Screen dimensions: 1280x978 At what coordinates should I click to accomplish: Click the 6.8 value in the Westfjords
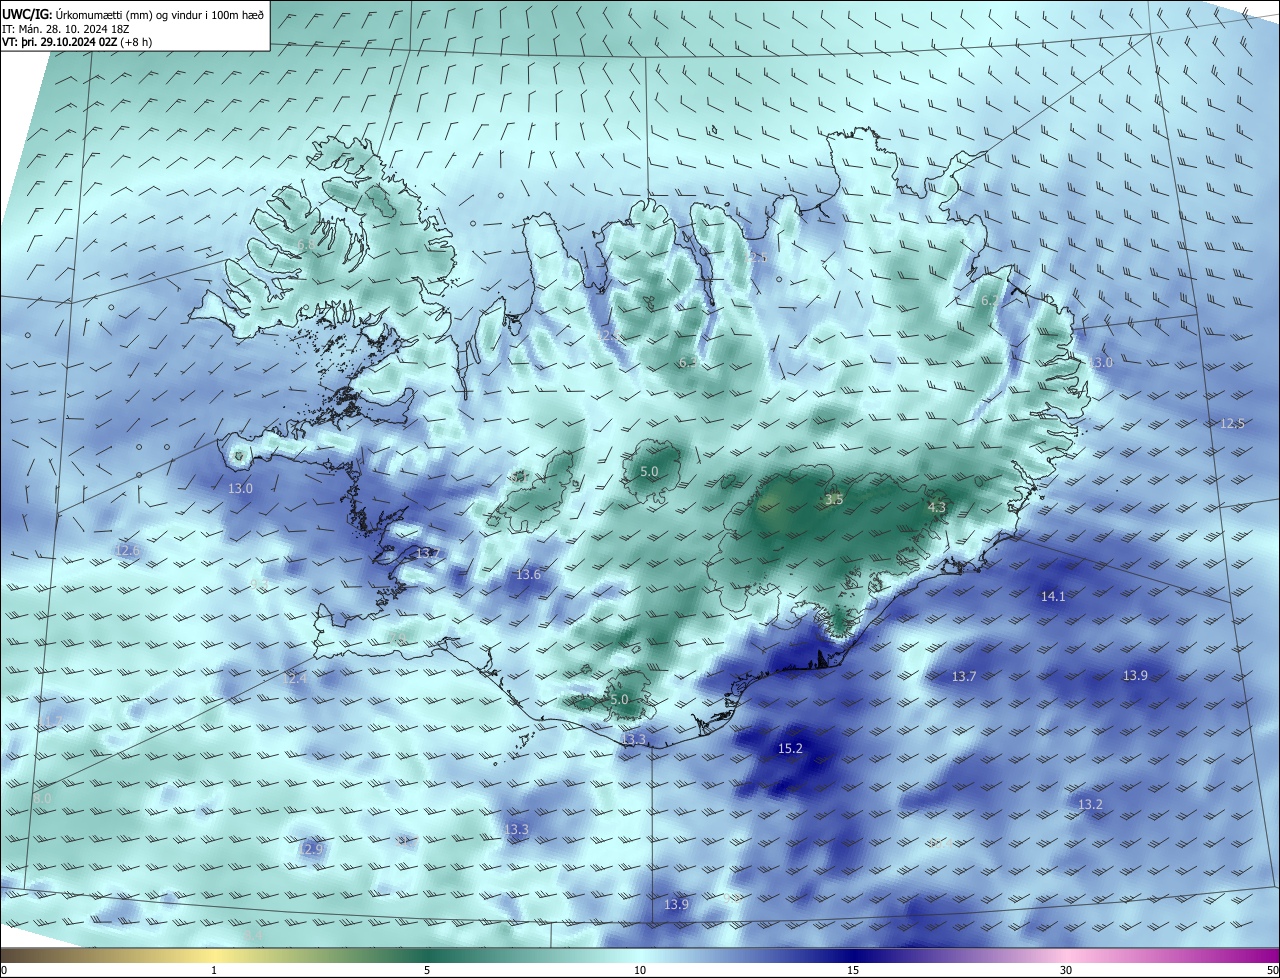304,243
